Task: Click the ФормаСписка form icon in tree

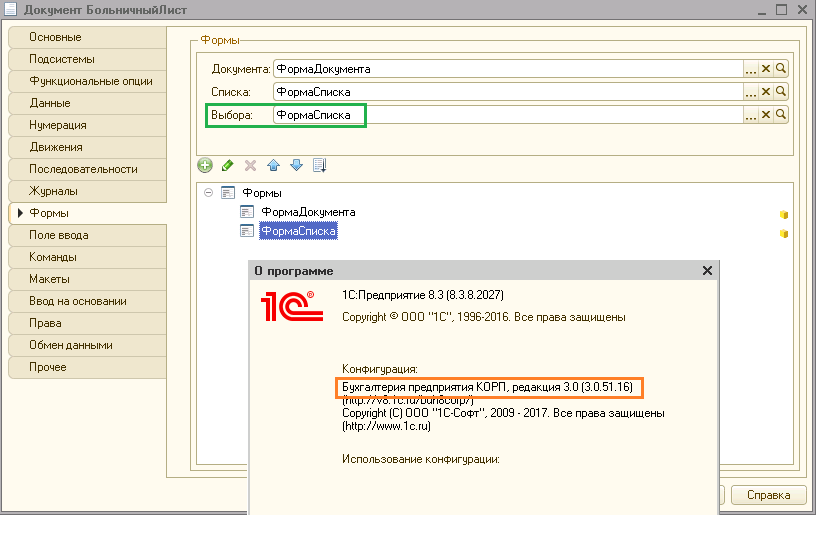Action: pos(247,230)
